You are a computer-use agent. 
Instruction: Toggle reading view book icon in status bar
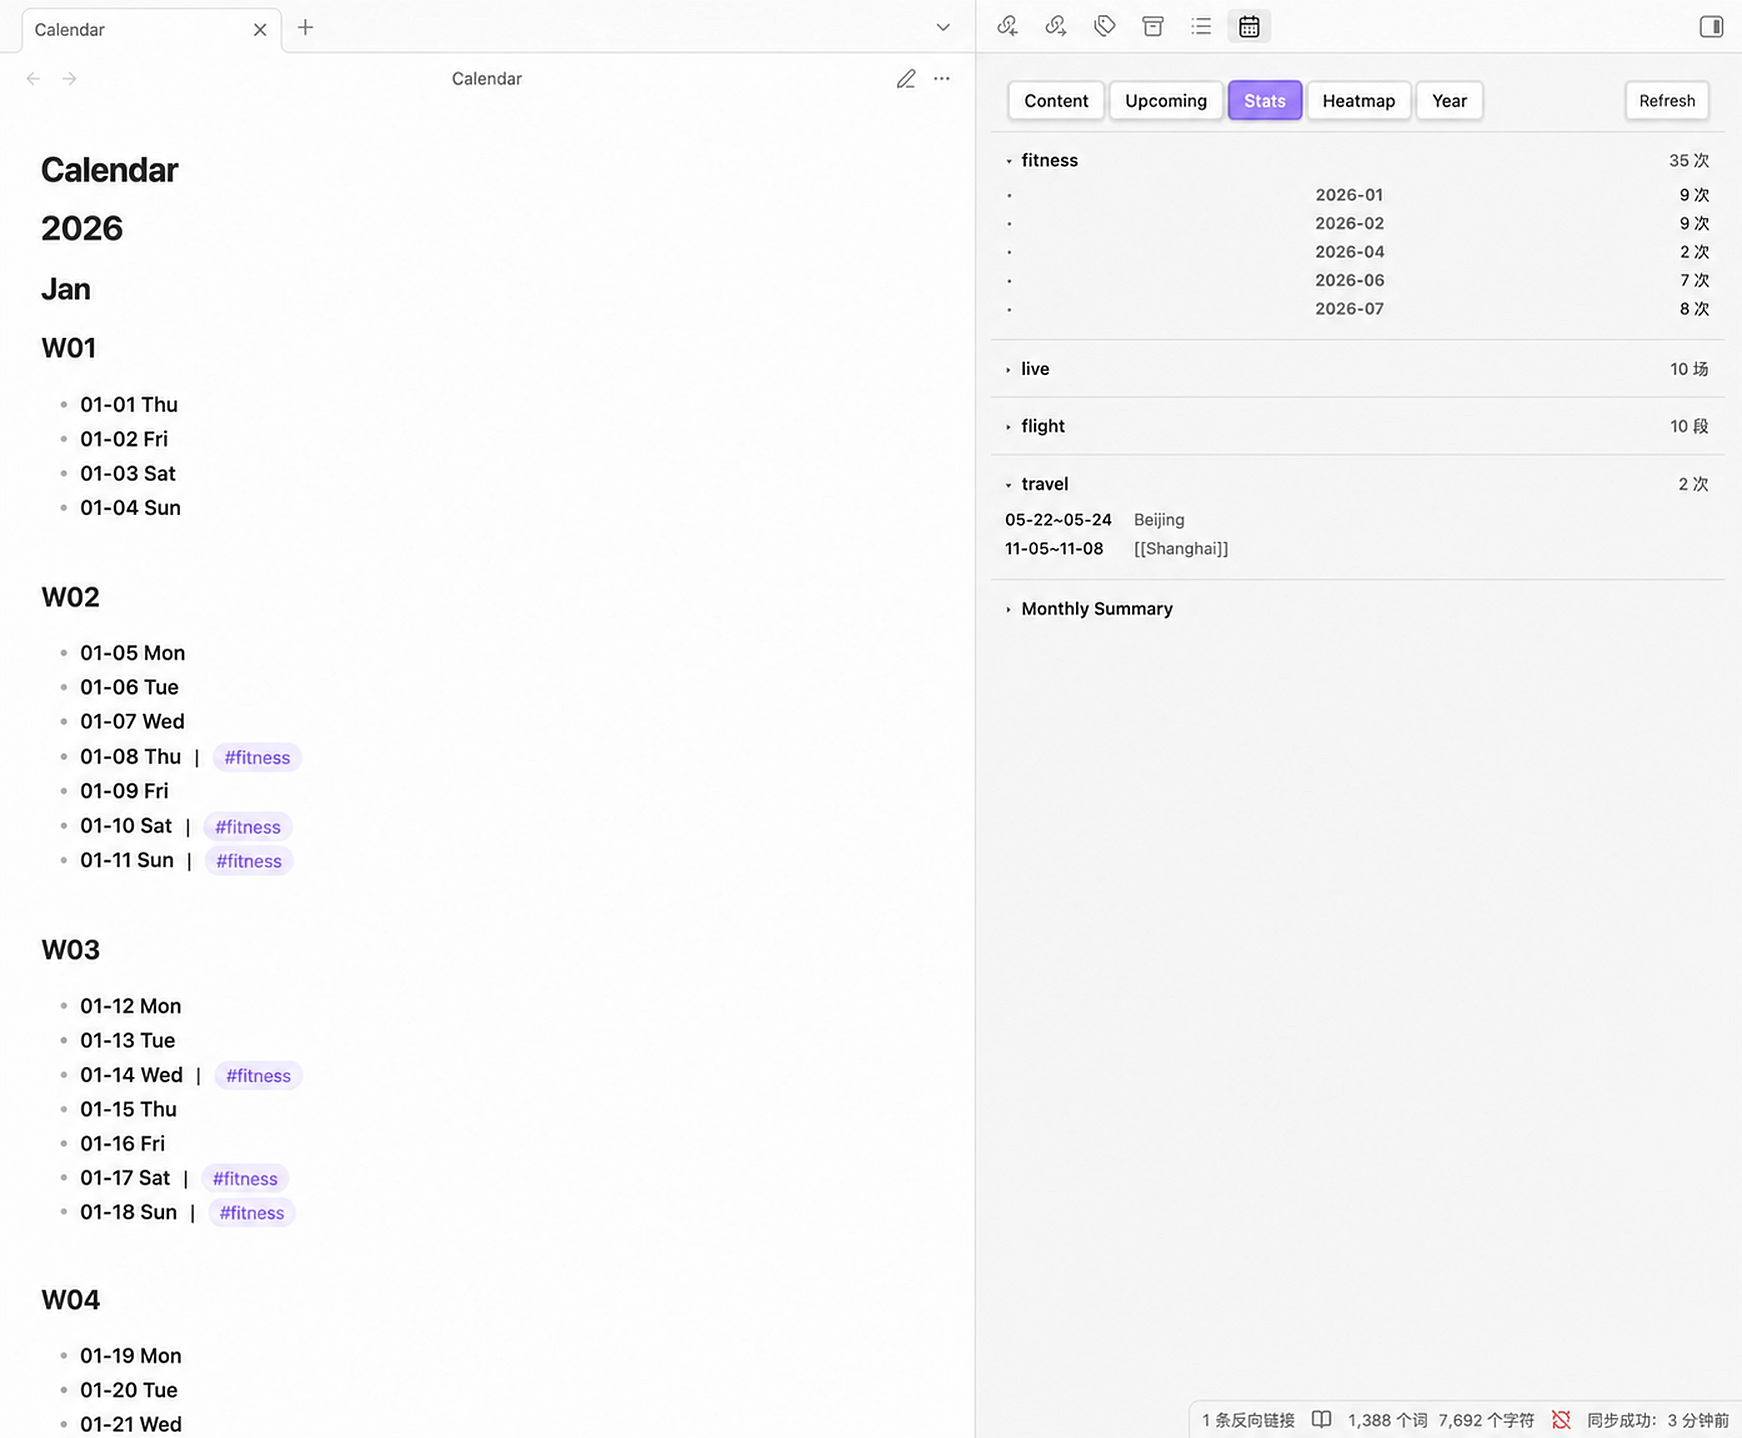(x=1321, y=1420)
